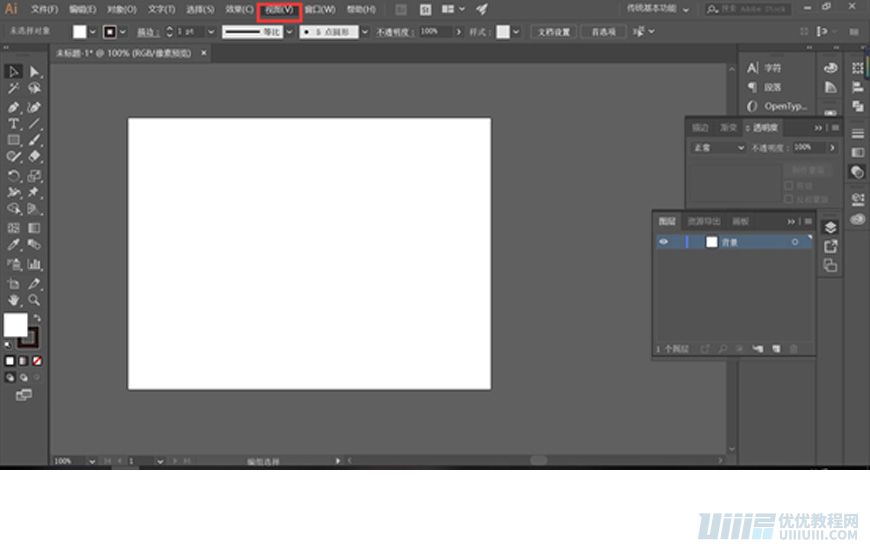Hide the 背景 layer with eye icon
Image resolution: width=870 pixels, height=550 pixels.
663,242
